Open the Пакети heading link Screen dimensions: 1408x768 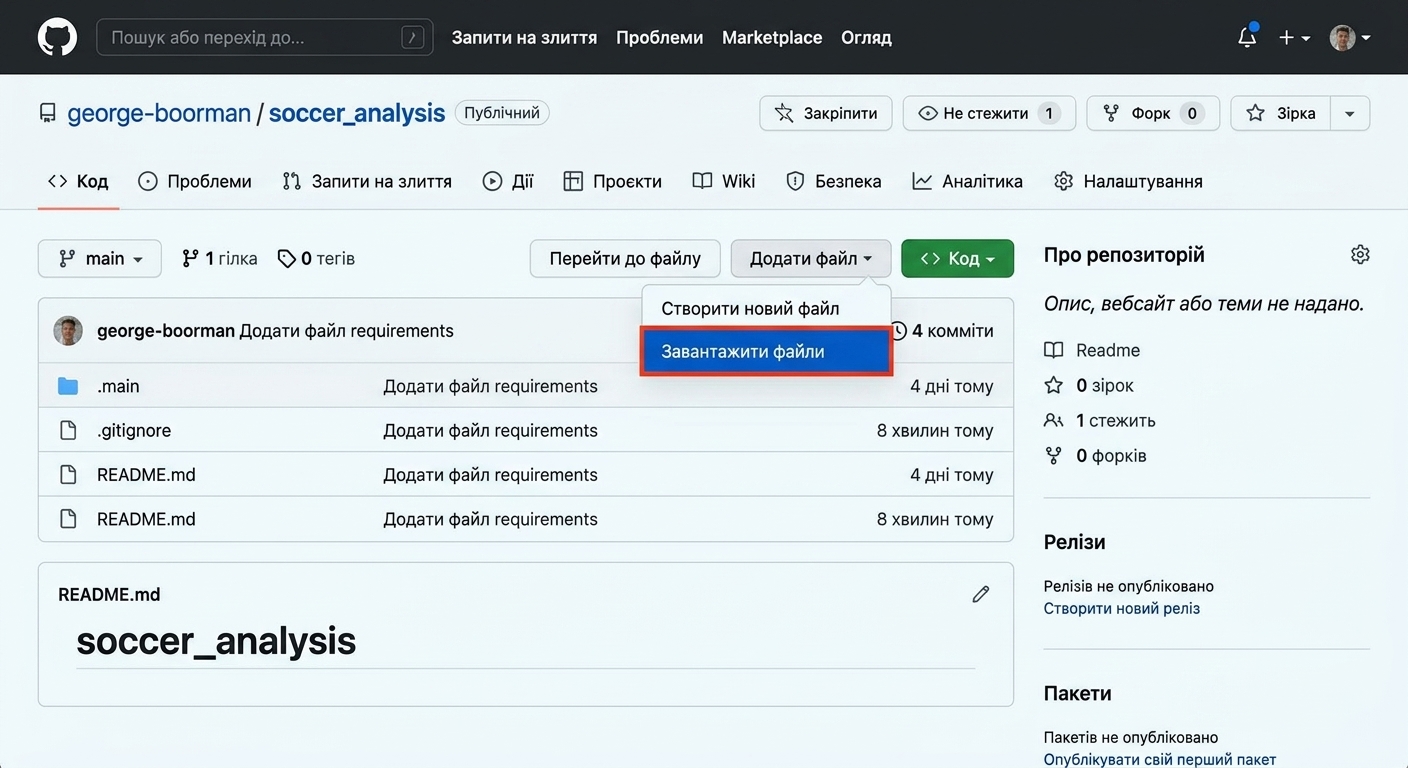[1078, 693]
